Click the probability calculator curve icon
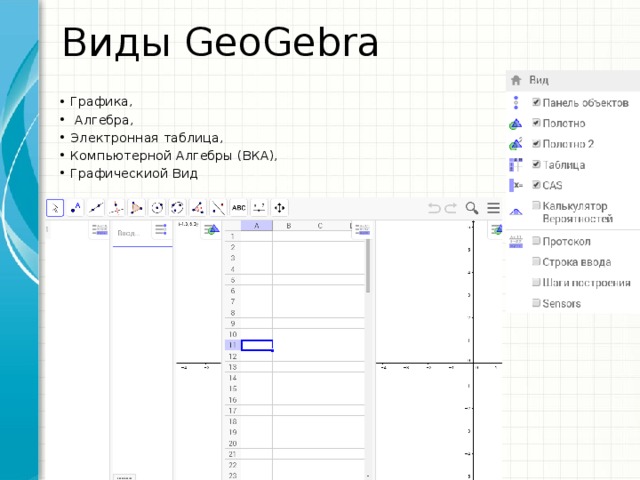The width and height of the screenshot is (640, 480). point(516,212)
